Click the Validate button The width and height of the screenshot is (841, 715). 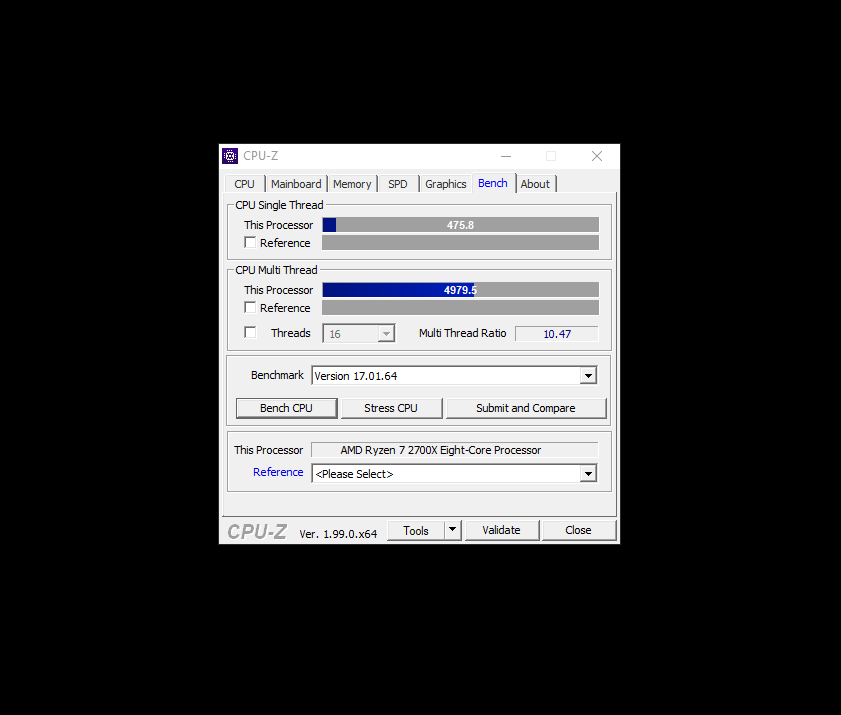click(501, 530)
